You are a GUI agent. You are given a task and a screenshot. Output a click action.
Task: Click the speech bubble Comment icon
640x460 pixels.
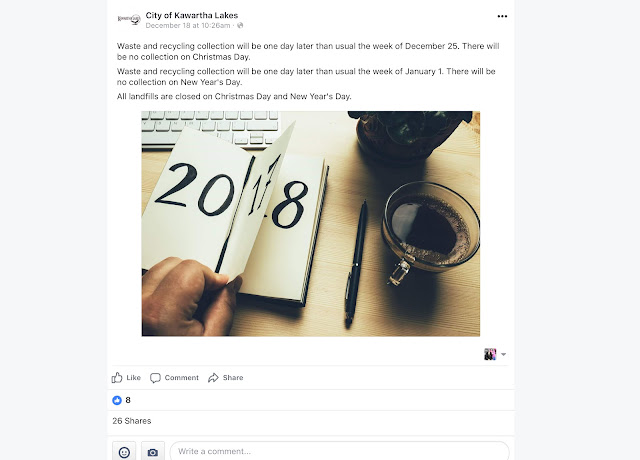[x=155, y=378]
